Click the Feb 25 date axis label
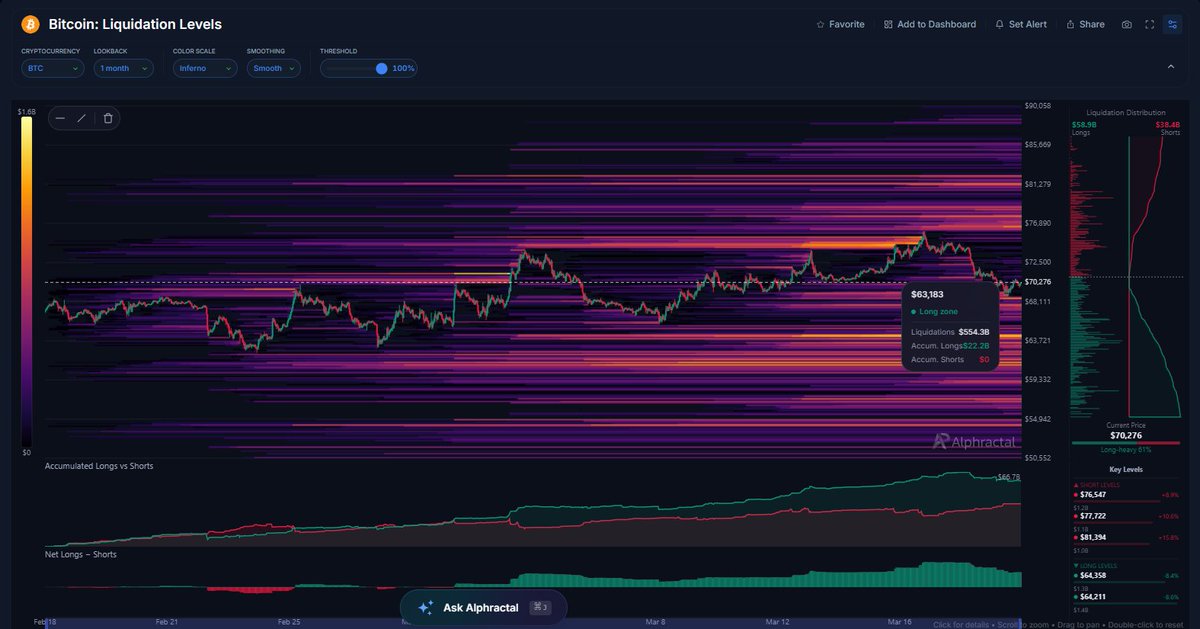The width and height of the screenshot is (1200, 629). tap(288, 621)
